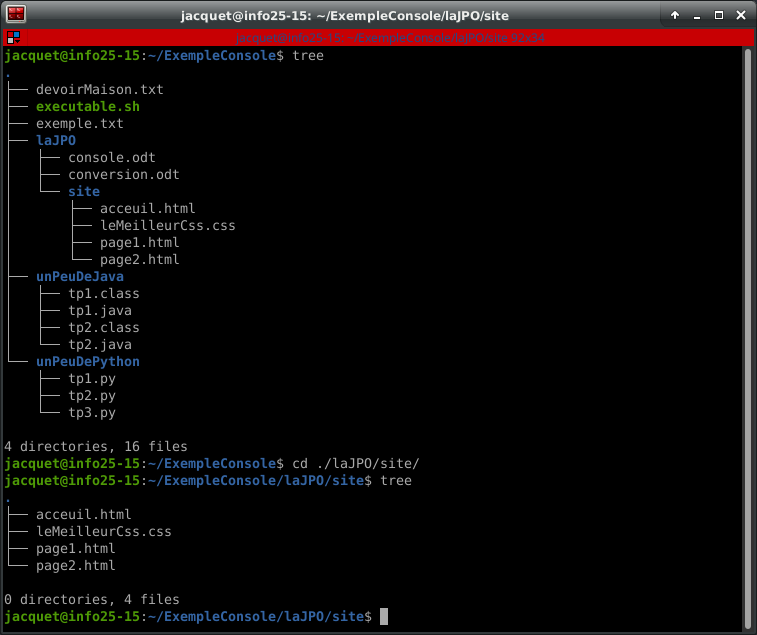The image size is (757, 635).
Task: Click the 'cd ./laJPO/site/' command text
Action: coord(355,463)
